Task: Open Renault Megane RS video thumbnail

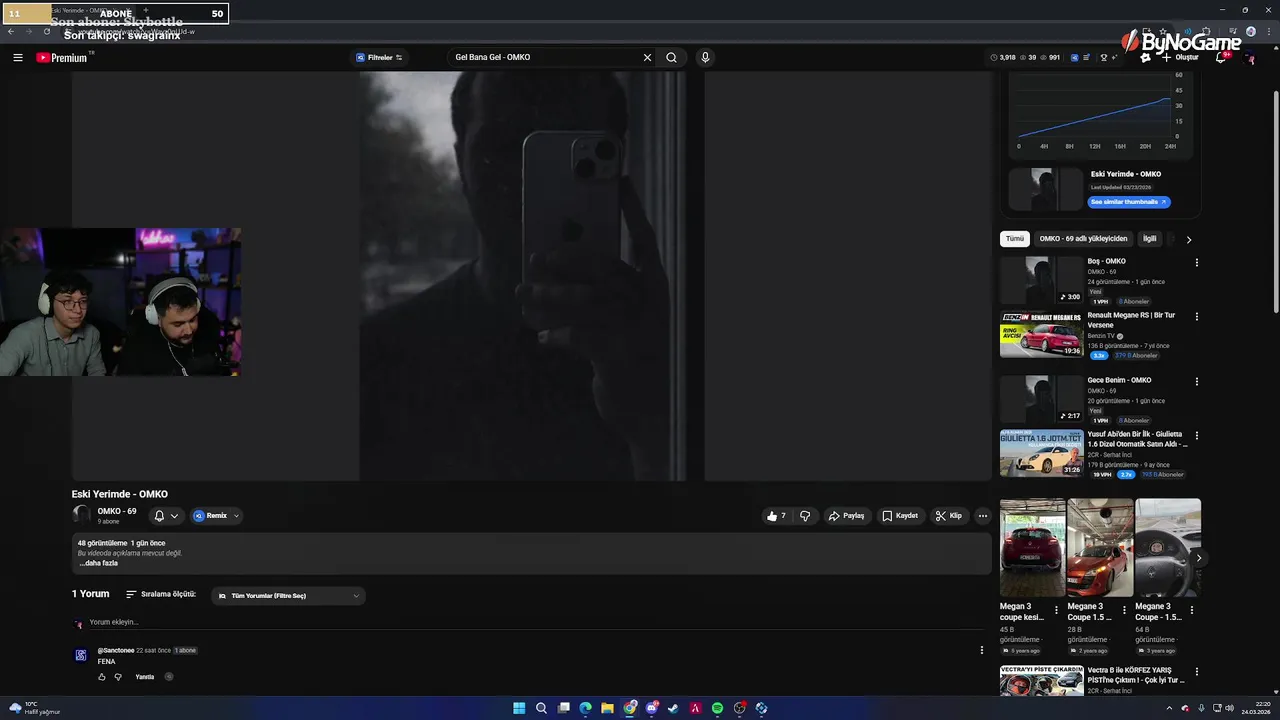Action: click(1041, 334)
